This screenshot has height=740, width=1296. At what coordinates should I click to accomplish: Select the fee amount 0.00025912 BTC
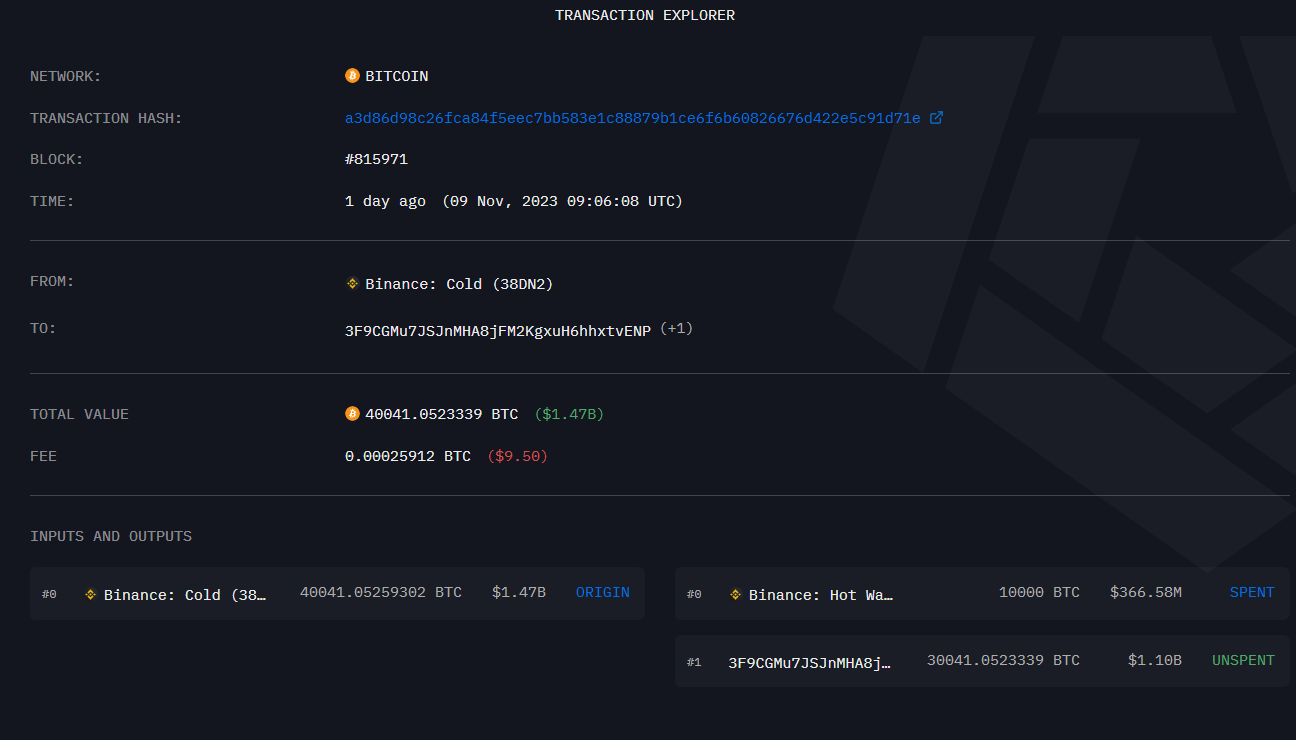(408, 456)
